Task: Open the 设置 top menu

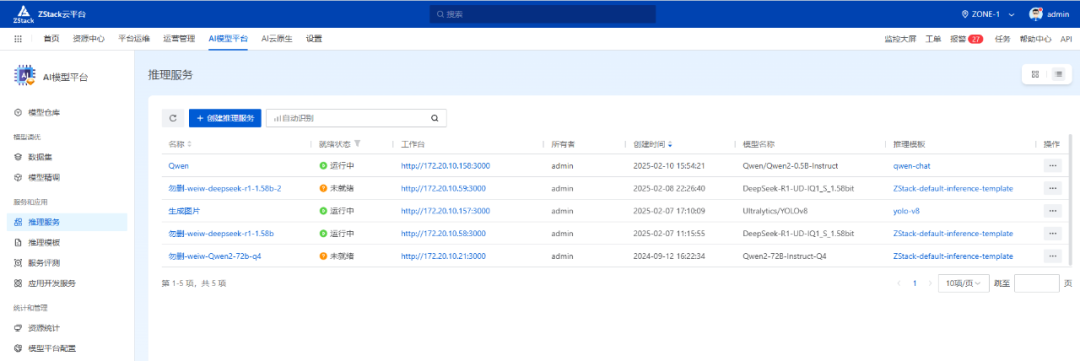Action: click(314, 39)
